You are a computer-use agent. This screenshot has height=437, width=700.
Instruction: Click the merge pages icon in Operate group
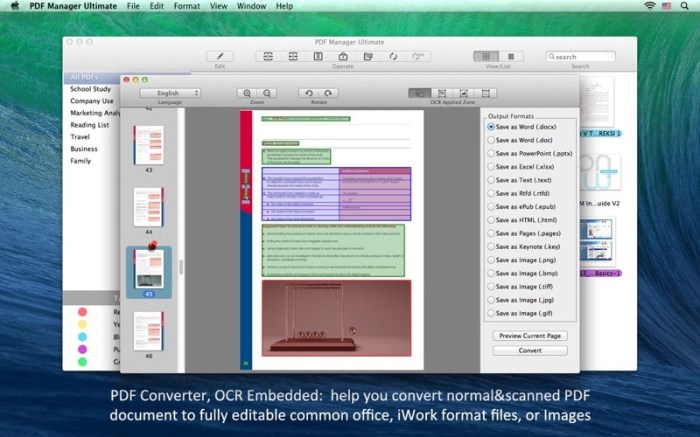point(268,56)
